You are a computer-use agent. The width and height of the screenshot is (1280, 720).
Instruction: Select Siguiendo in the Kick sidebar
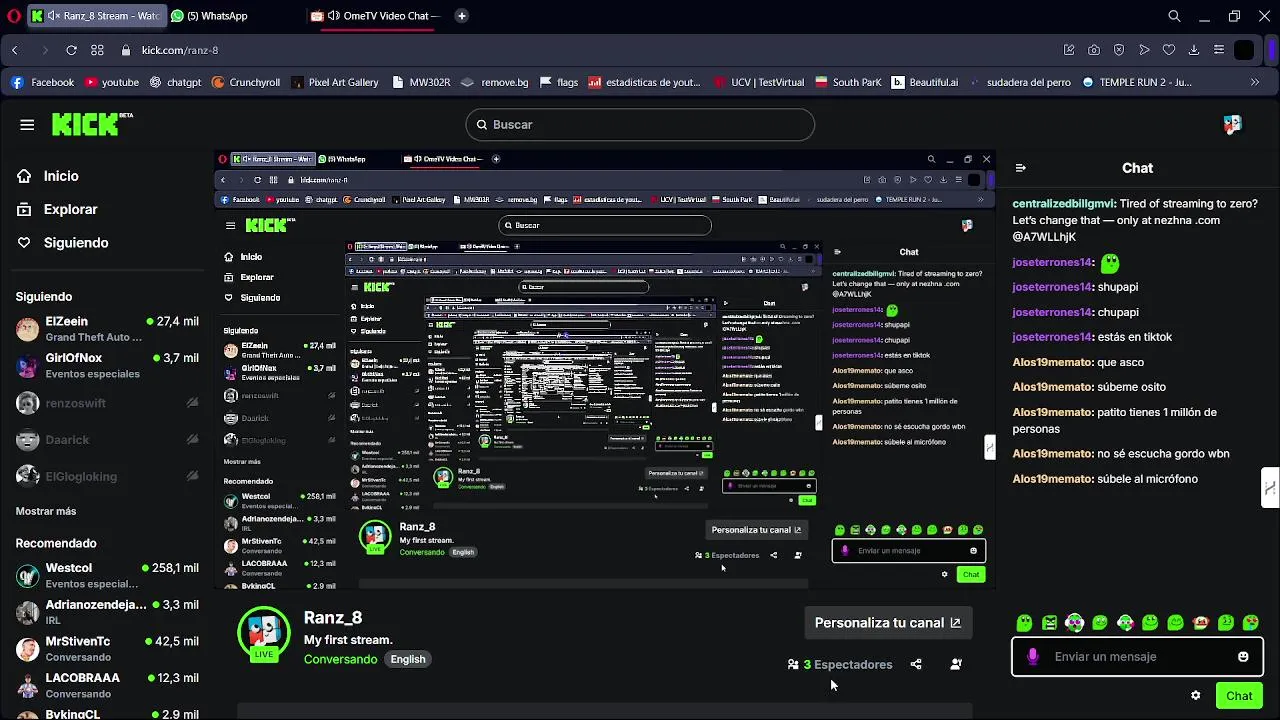[62, 243]
